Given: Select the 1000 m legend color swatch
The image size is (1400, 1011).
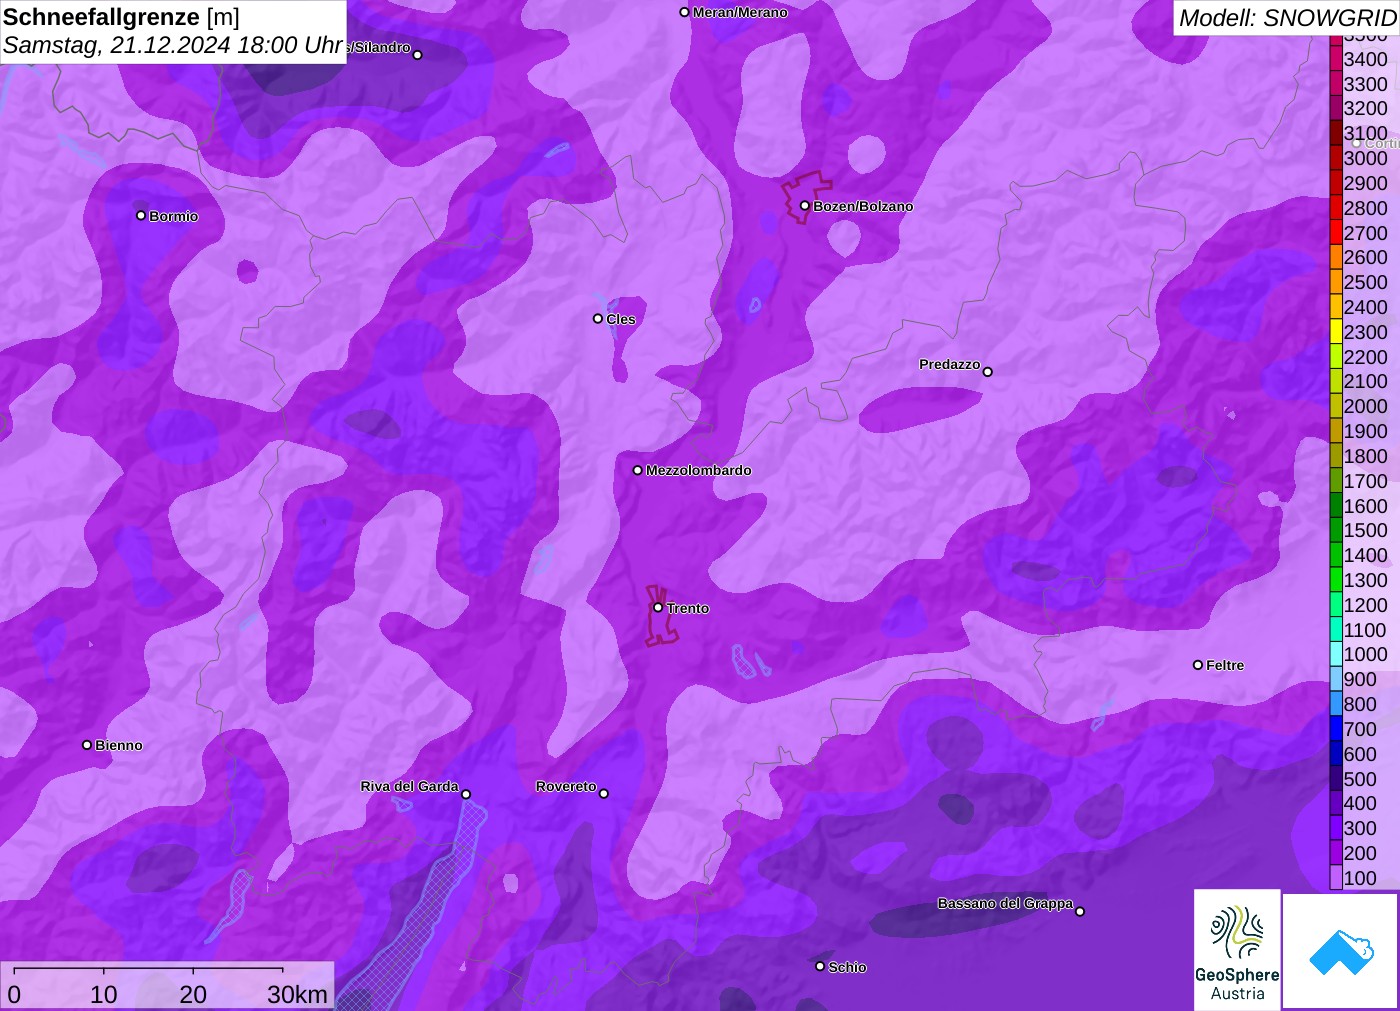Looking at the screenshot, I should [x=1336, y=655].
